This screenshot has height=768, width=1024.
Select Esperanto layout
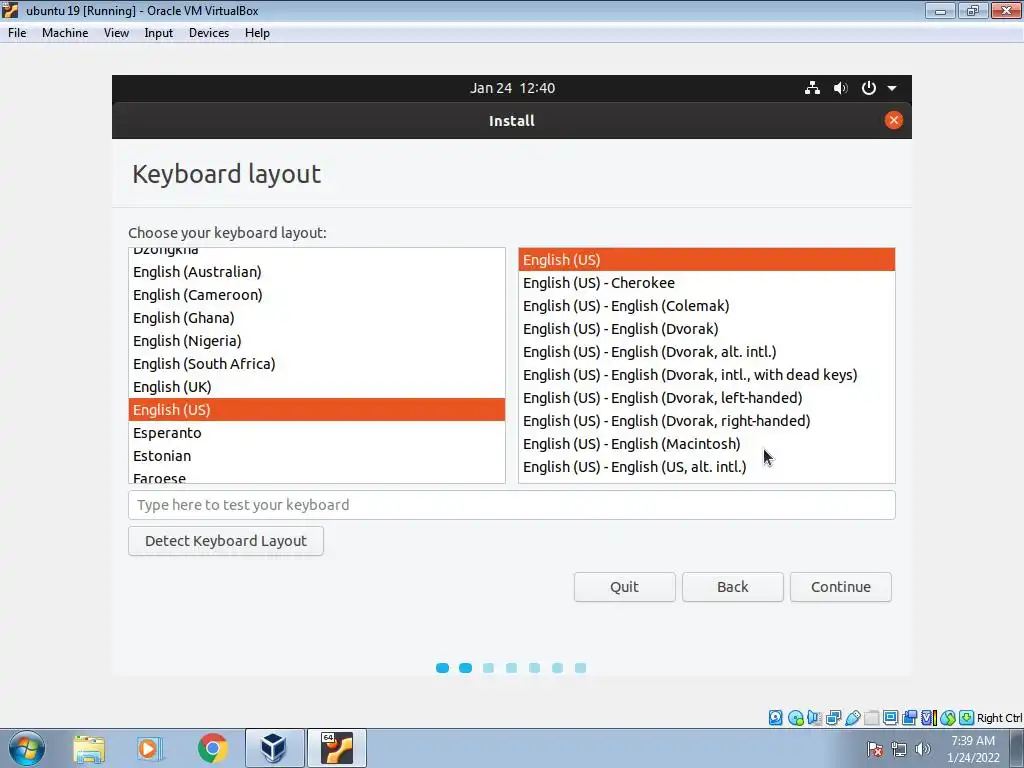(317, 433)
